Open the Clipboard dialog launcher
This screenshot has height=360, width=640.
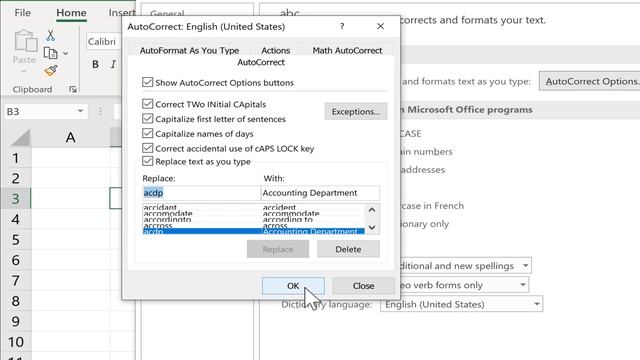tap(73, 89)
